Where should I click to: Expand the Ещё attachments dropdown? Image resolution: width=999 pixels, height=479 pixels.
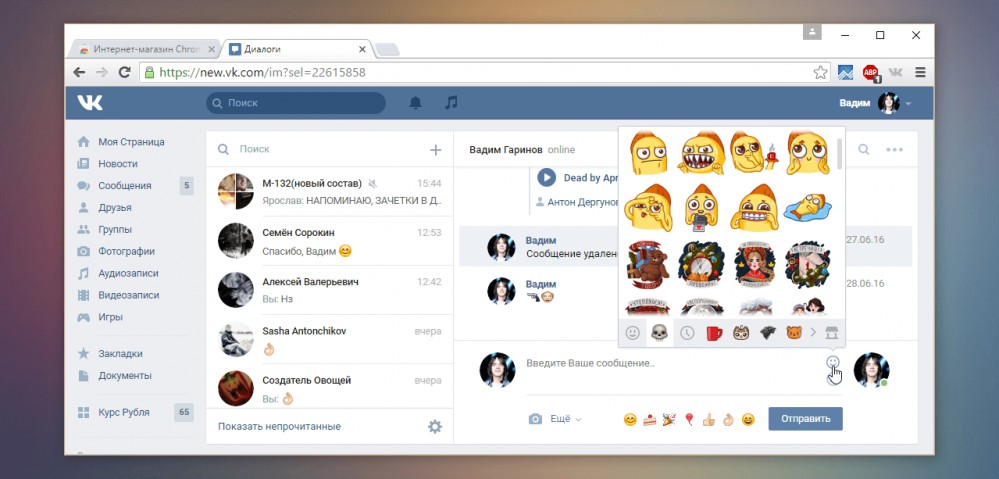(566, 419)
